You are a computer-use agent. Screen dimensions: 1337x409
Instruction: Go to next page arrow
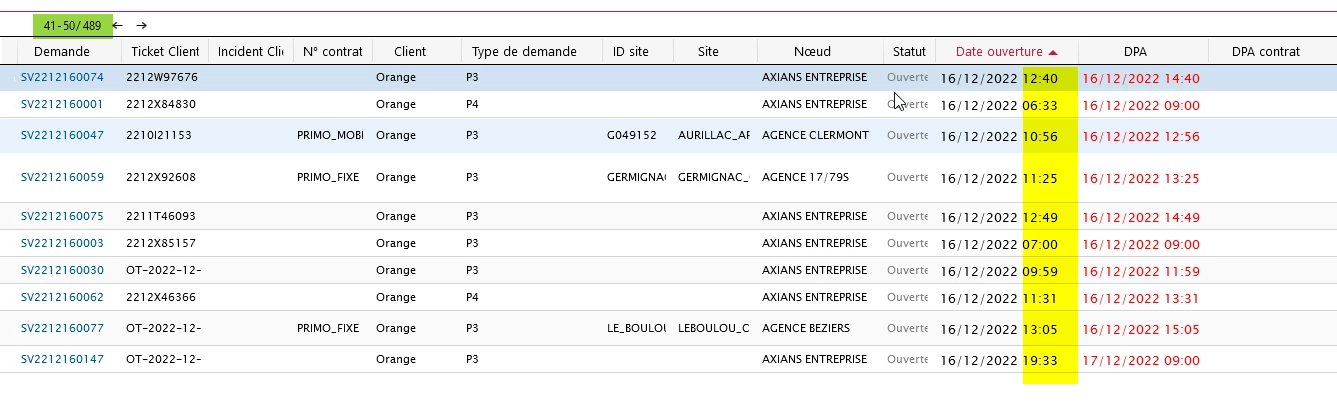(142, 25)
